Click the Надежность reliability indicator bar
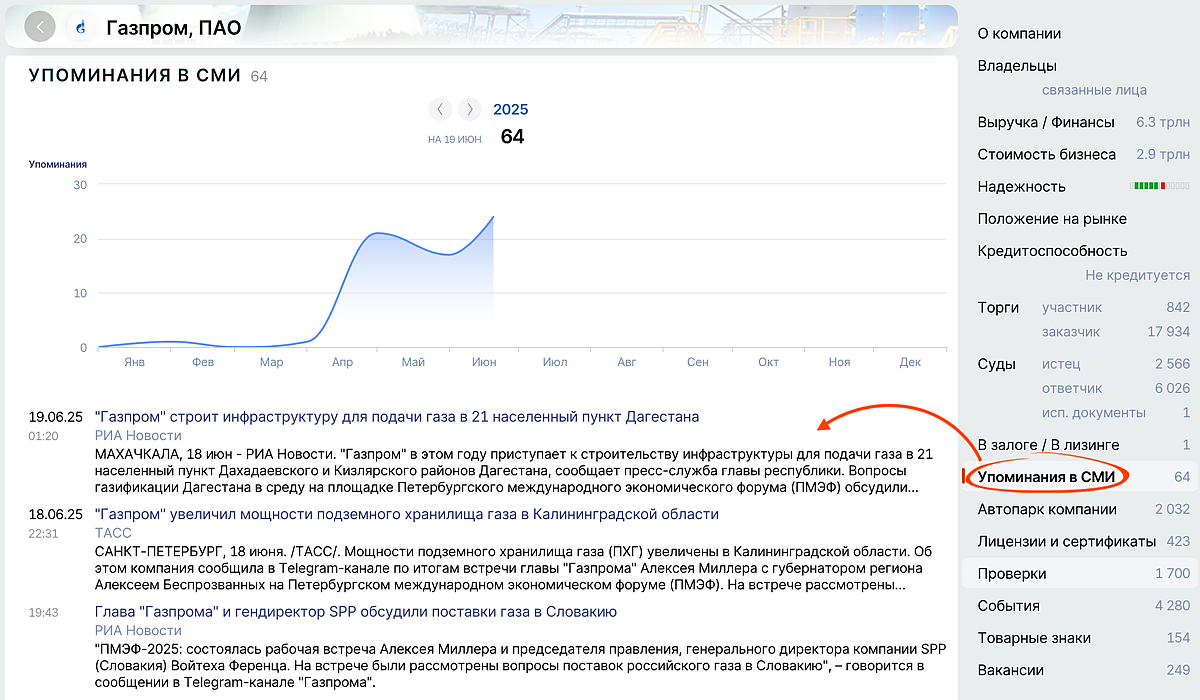1200x700 pixels. coord(1159,186)
